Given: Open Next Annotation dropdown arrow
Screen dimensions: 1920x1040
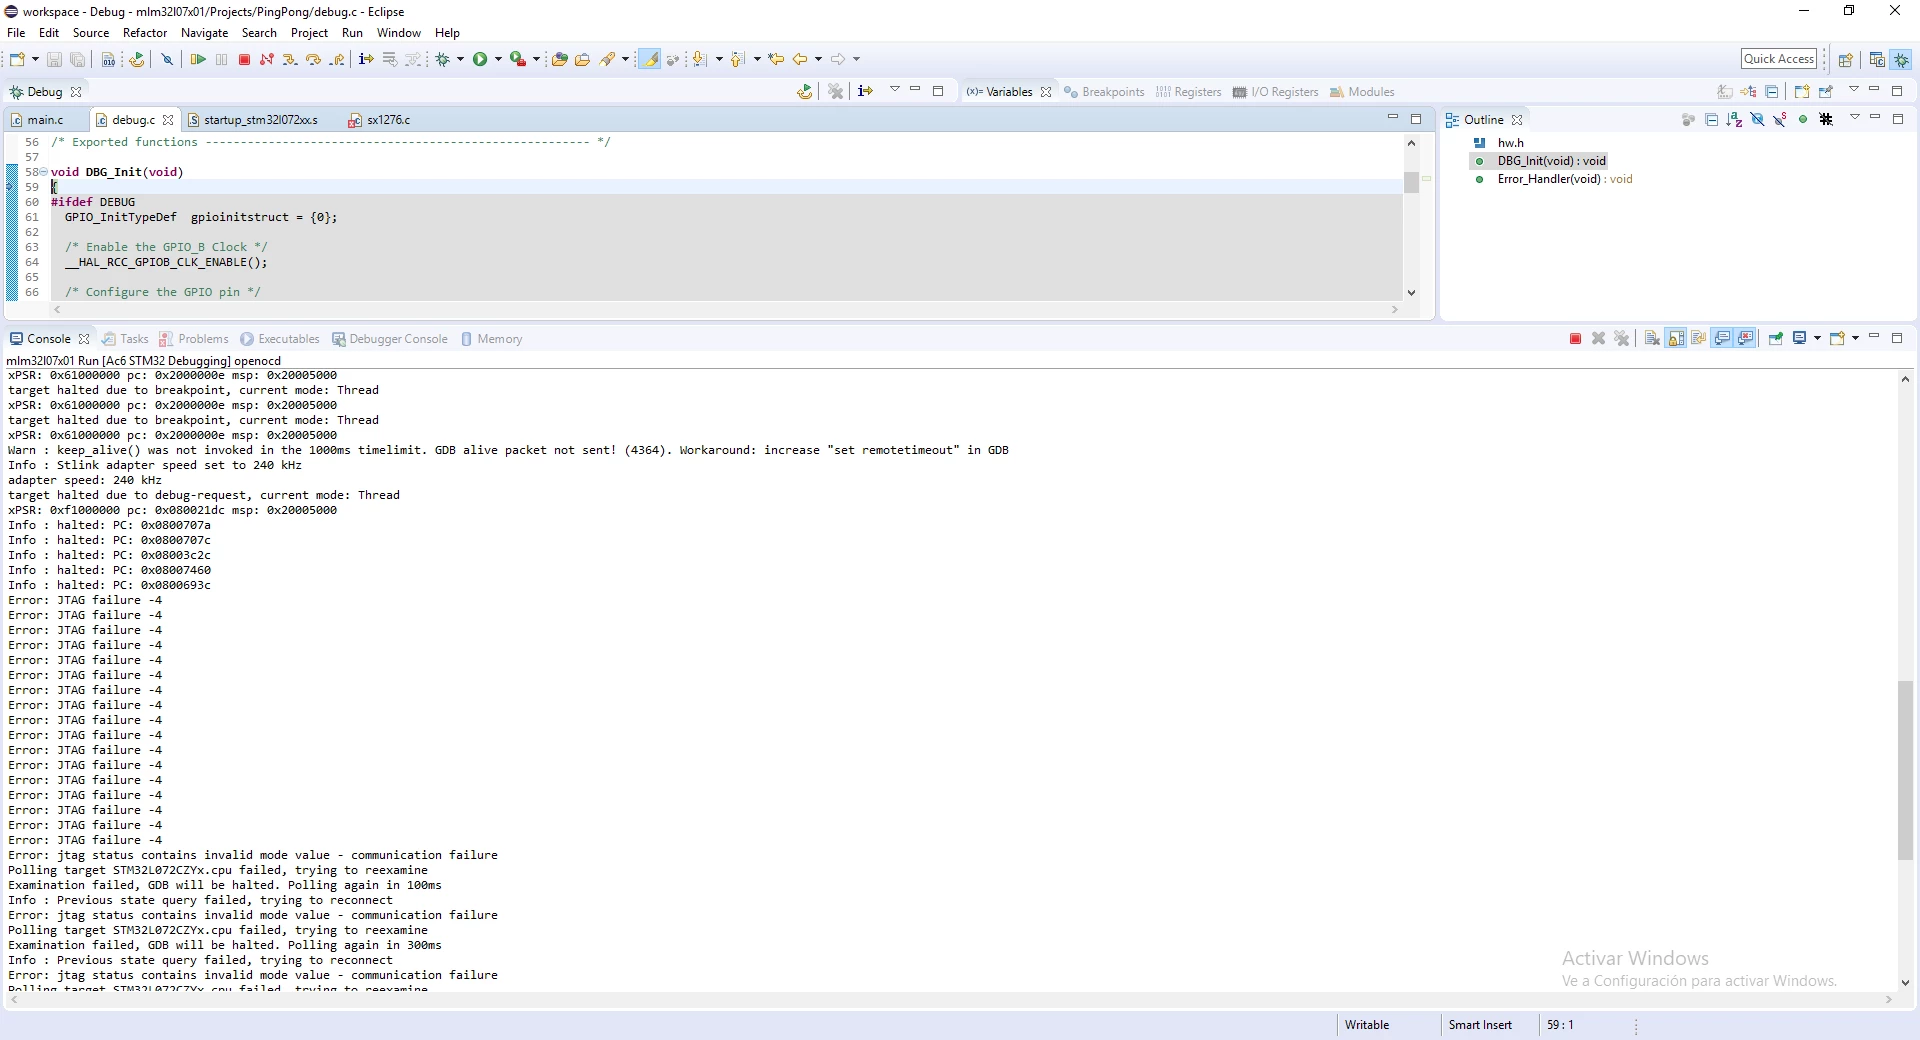Looking at the screenshot, I should (718, 60).
